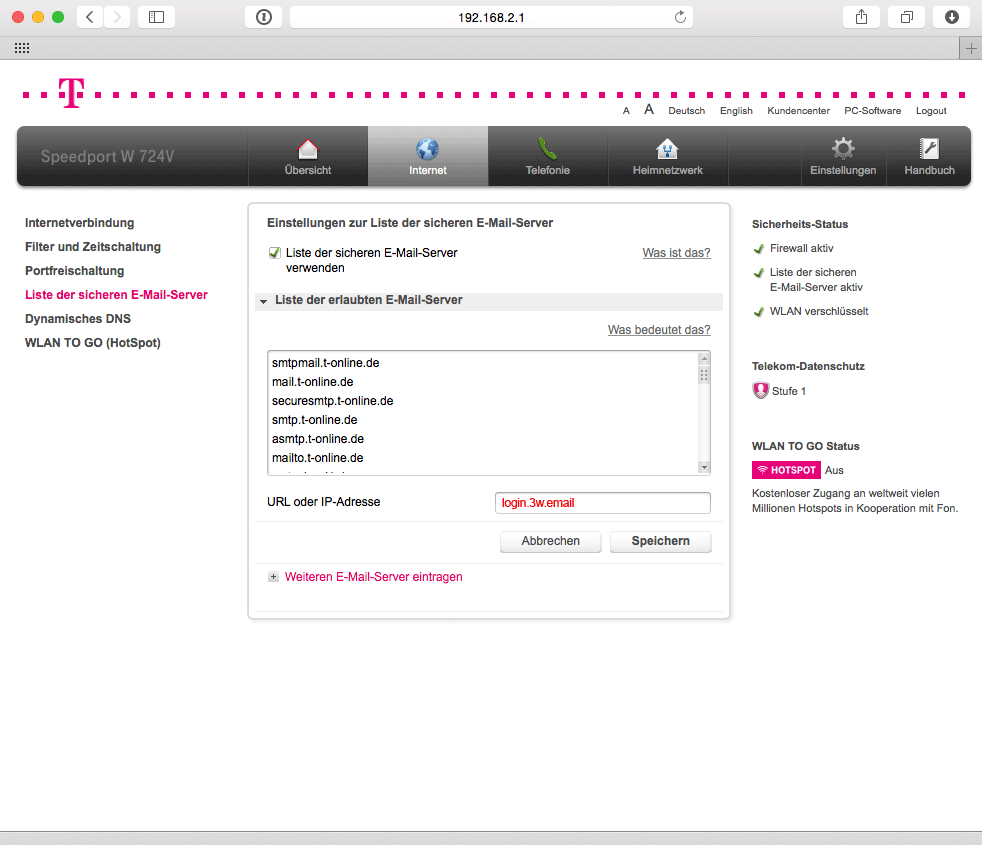This screenshot has width=982, height=845.
Task: Click scroll down arrow in server list
Action: click(x=704, y=467)
